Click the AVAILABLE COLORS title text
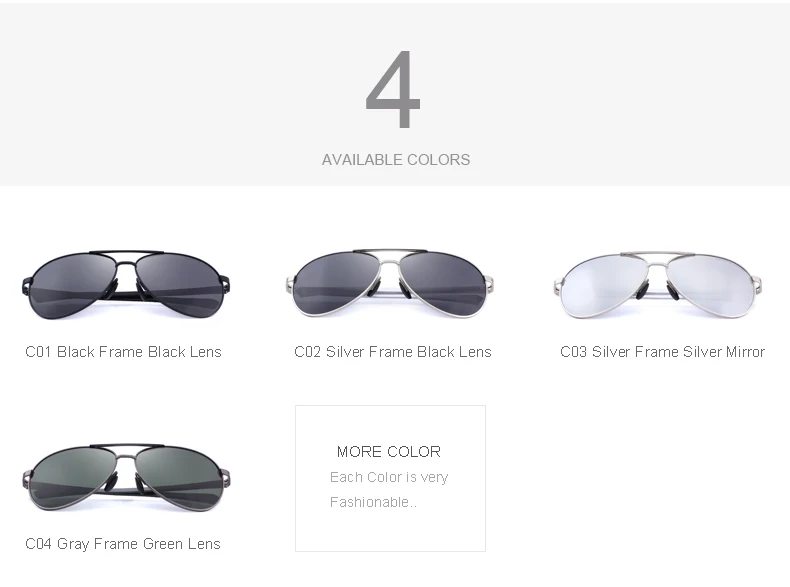 (396, 160)
